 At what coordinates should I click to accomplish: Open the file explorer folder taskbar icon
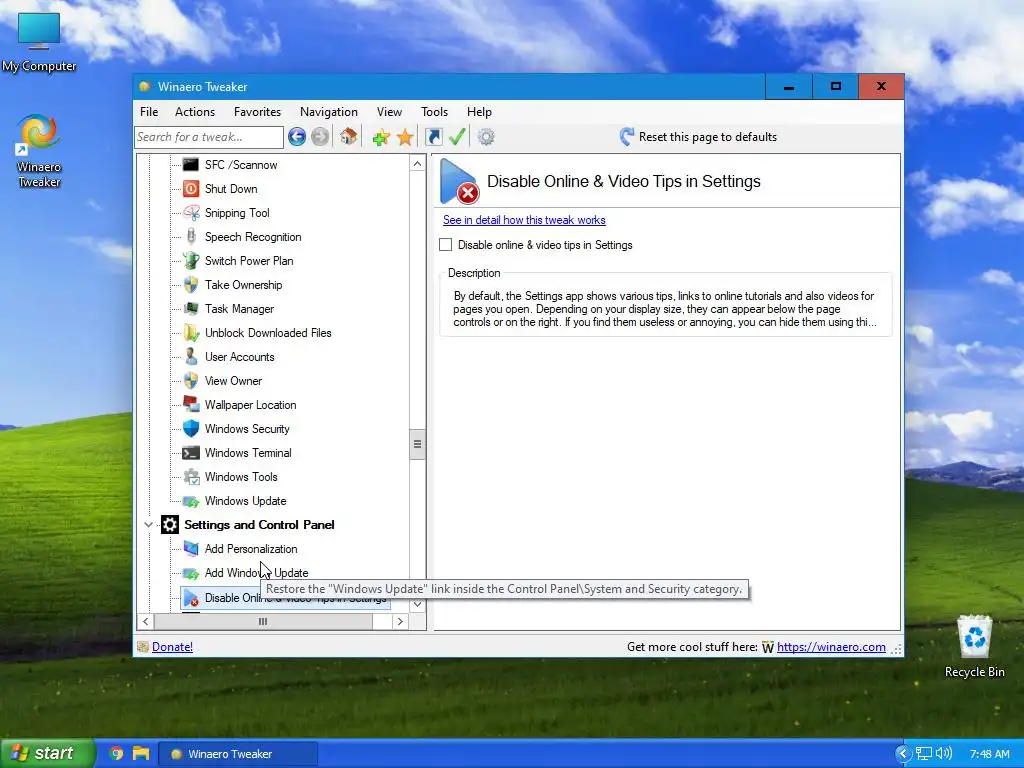click(141, 754)
